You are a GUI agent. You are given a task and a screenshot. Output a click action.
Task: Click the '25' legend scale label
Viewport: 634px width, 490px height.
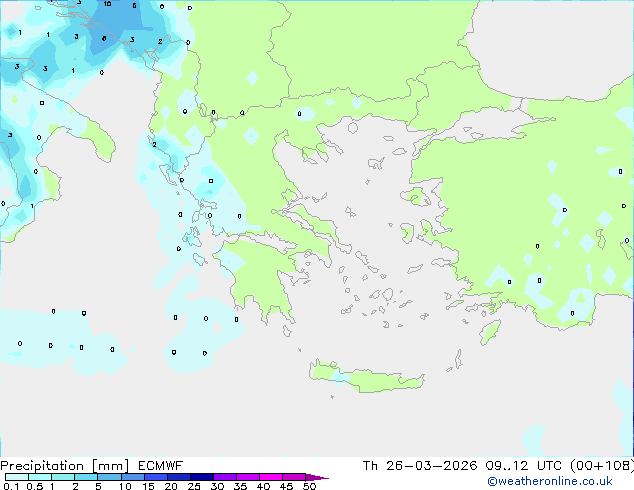pyautogui.click(x=194, y=486)
